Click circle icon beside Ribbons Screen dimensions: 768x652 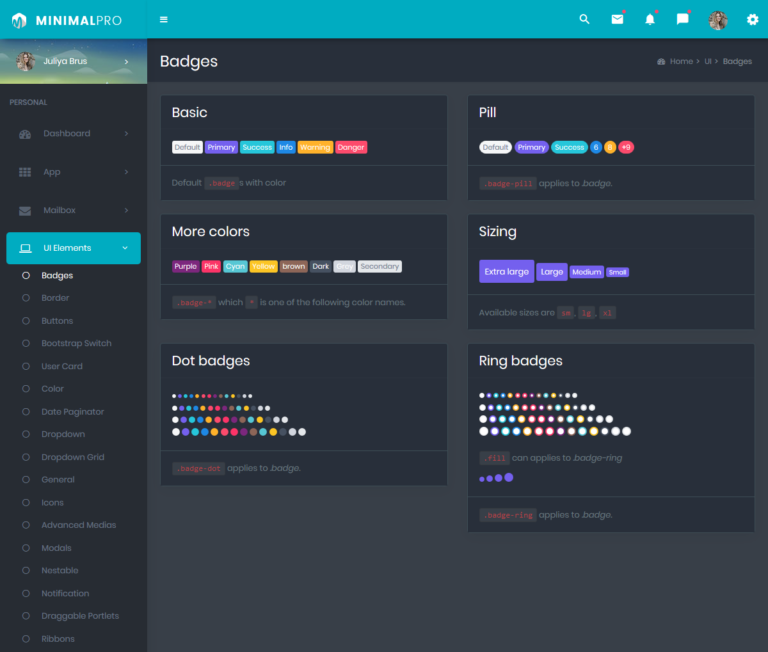[x=26, y=639]
